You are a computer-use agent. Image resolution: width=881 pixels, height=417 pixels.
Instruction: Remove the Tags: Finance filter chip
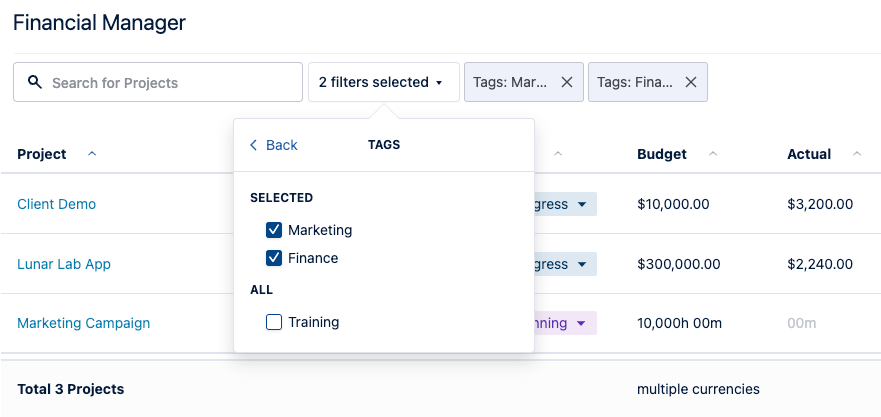(x=691, y=82)
